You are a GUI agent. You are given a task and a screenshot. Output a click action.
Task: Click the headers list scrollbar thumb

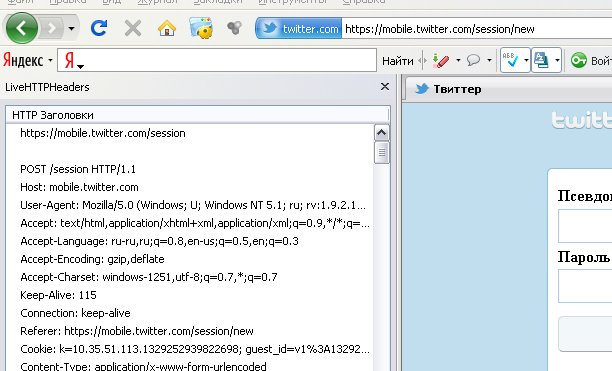381,153
